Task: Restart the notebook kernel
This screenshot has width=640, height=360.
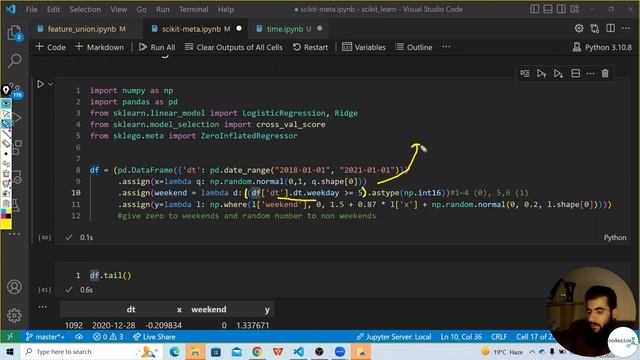Action: (310, 47)
